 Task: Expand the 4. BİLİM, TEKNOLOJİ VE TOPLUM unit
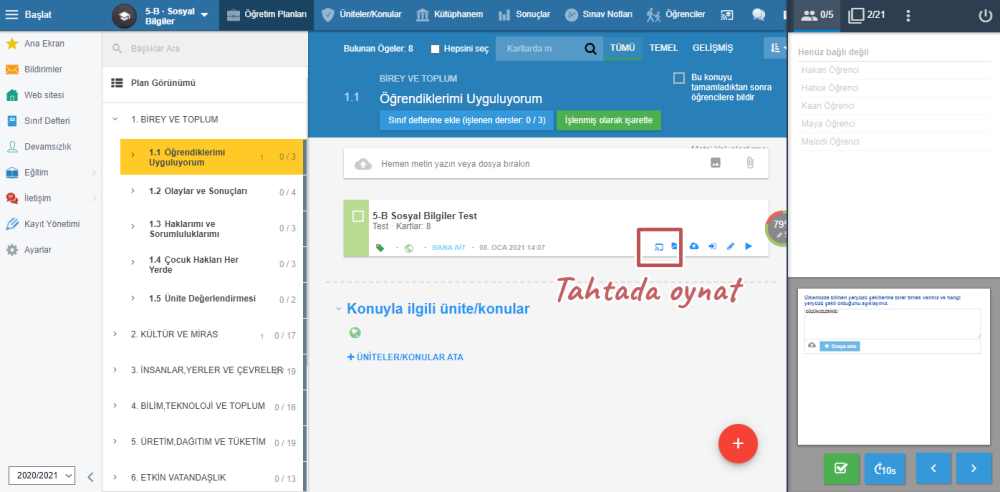pyautogui.click(x=115, y=406)
